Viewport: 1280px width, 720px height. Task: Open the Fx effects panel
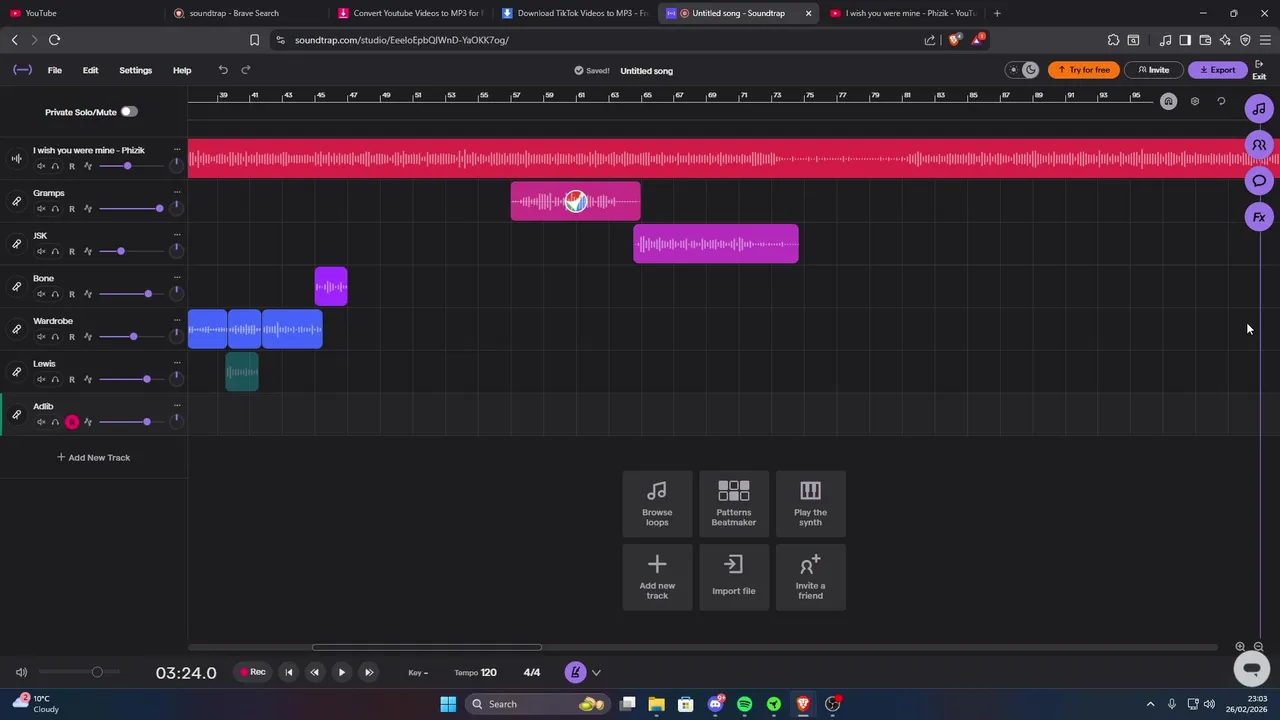tap(1259, 217)
